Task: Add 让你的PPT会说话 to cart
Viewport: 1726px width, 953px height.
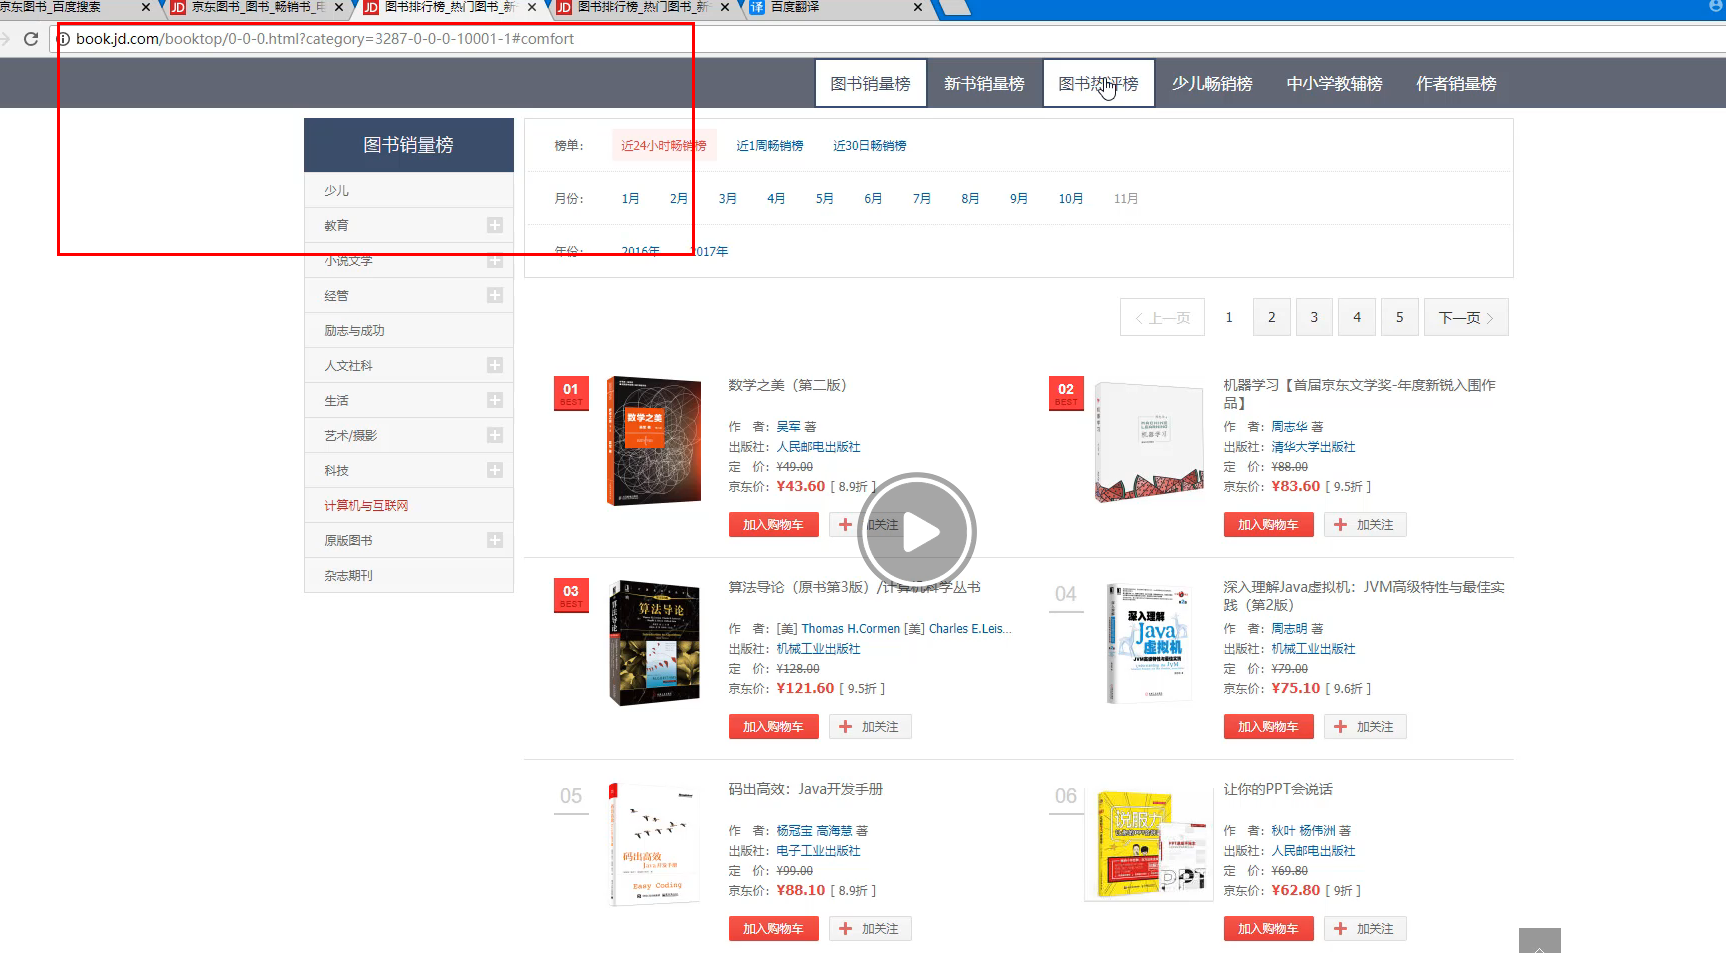Action: point(1268,929)
